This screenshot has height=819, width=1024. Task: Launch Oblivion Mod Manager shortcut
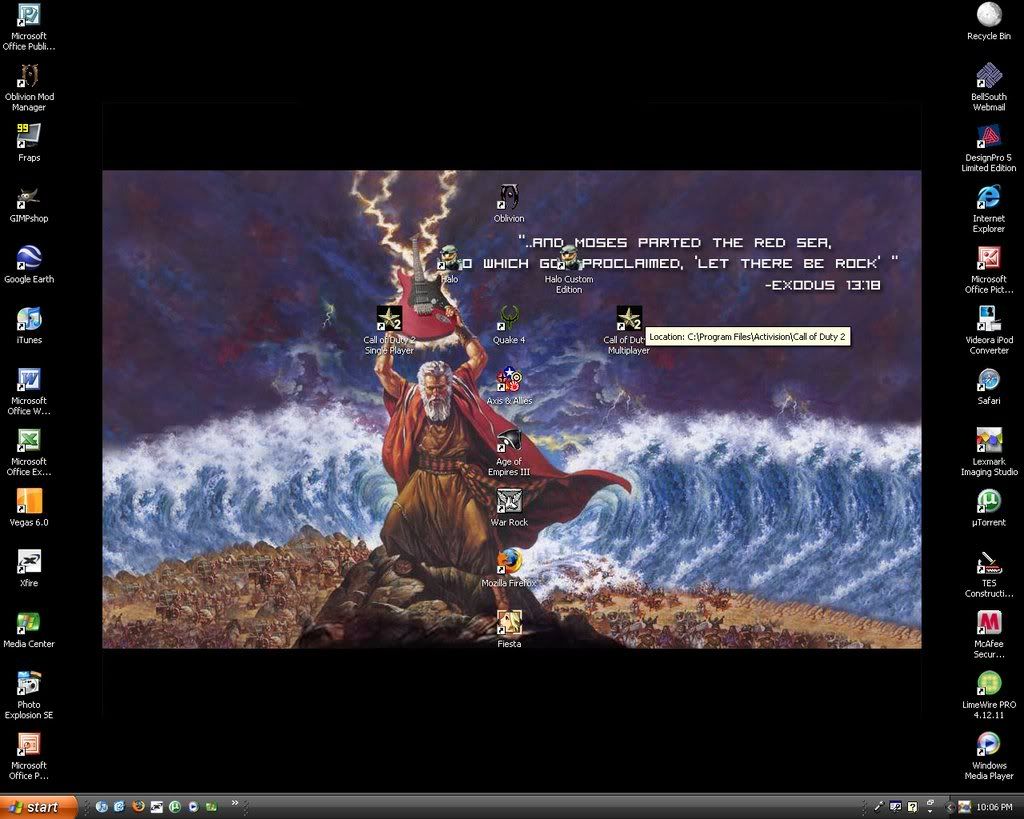(29, 88)
